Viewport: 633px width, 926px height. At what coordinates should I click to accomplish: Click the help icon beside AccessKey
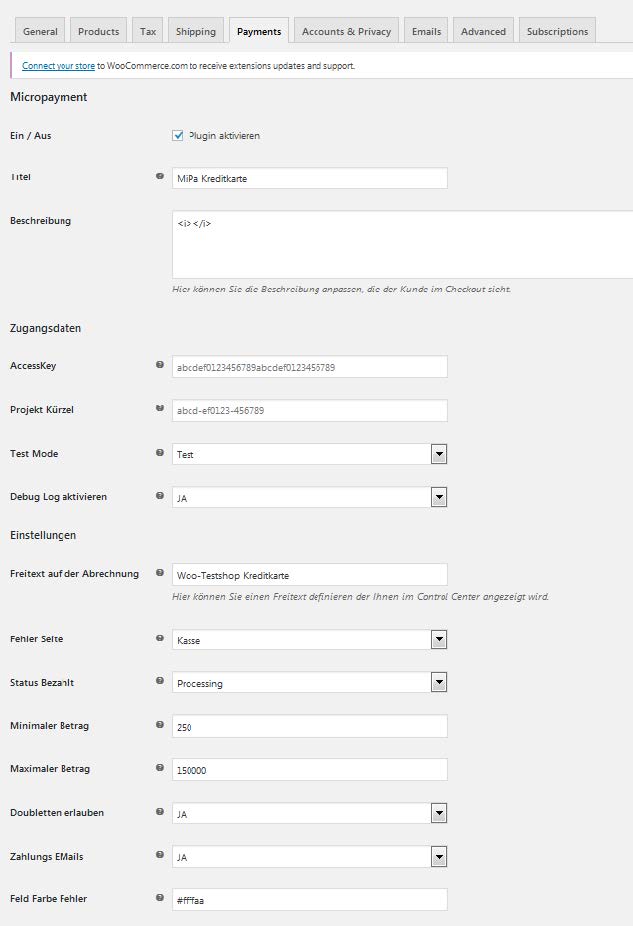coord(160,365)
